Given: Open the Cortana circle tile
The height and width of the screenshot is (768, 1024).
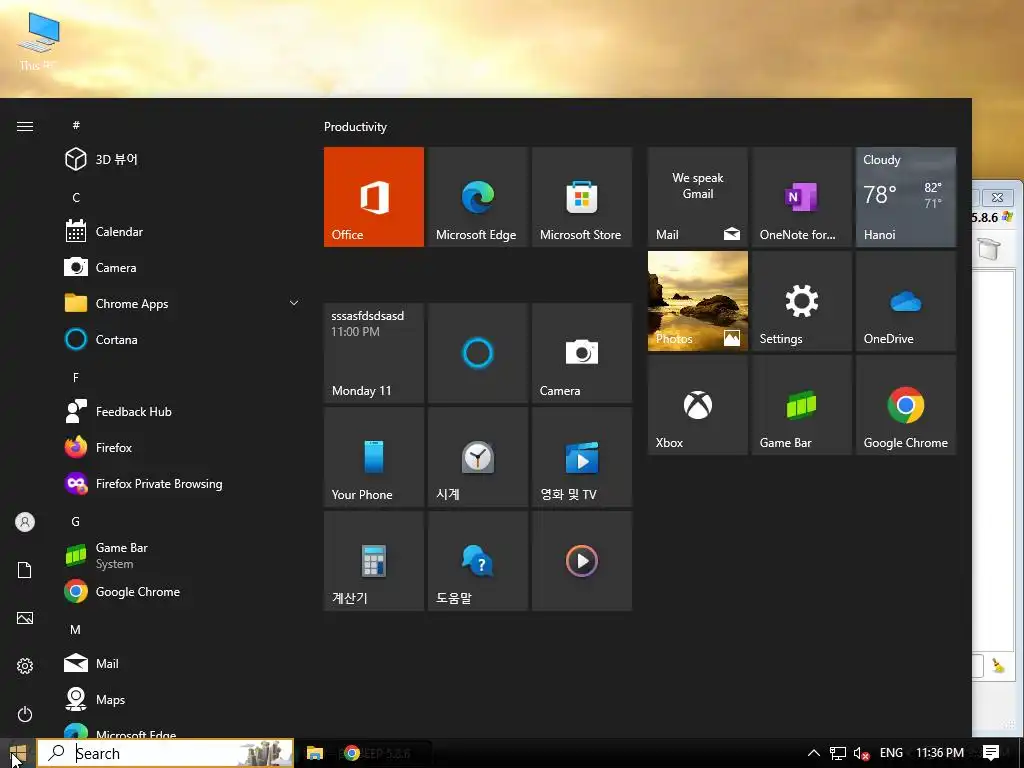Looking at the screenshot, I should (x=477, y=353).
